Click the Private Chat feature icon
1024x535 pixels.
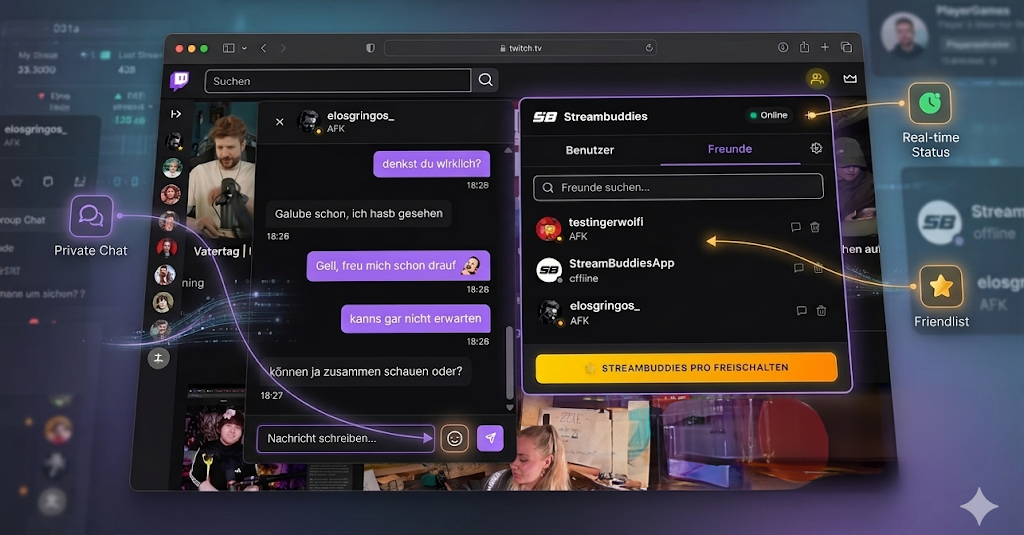click(x=91, y=216)
